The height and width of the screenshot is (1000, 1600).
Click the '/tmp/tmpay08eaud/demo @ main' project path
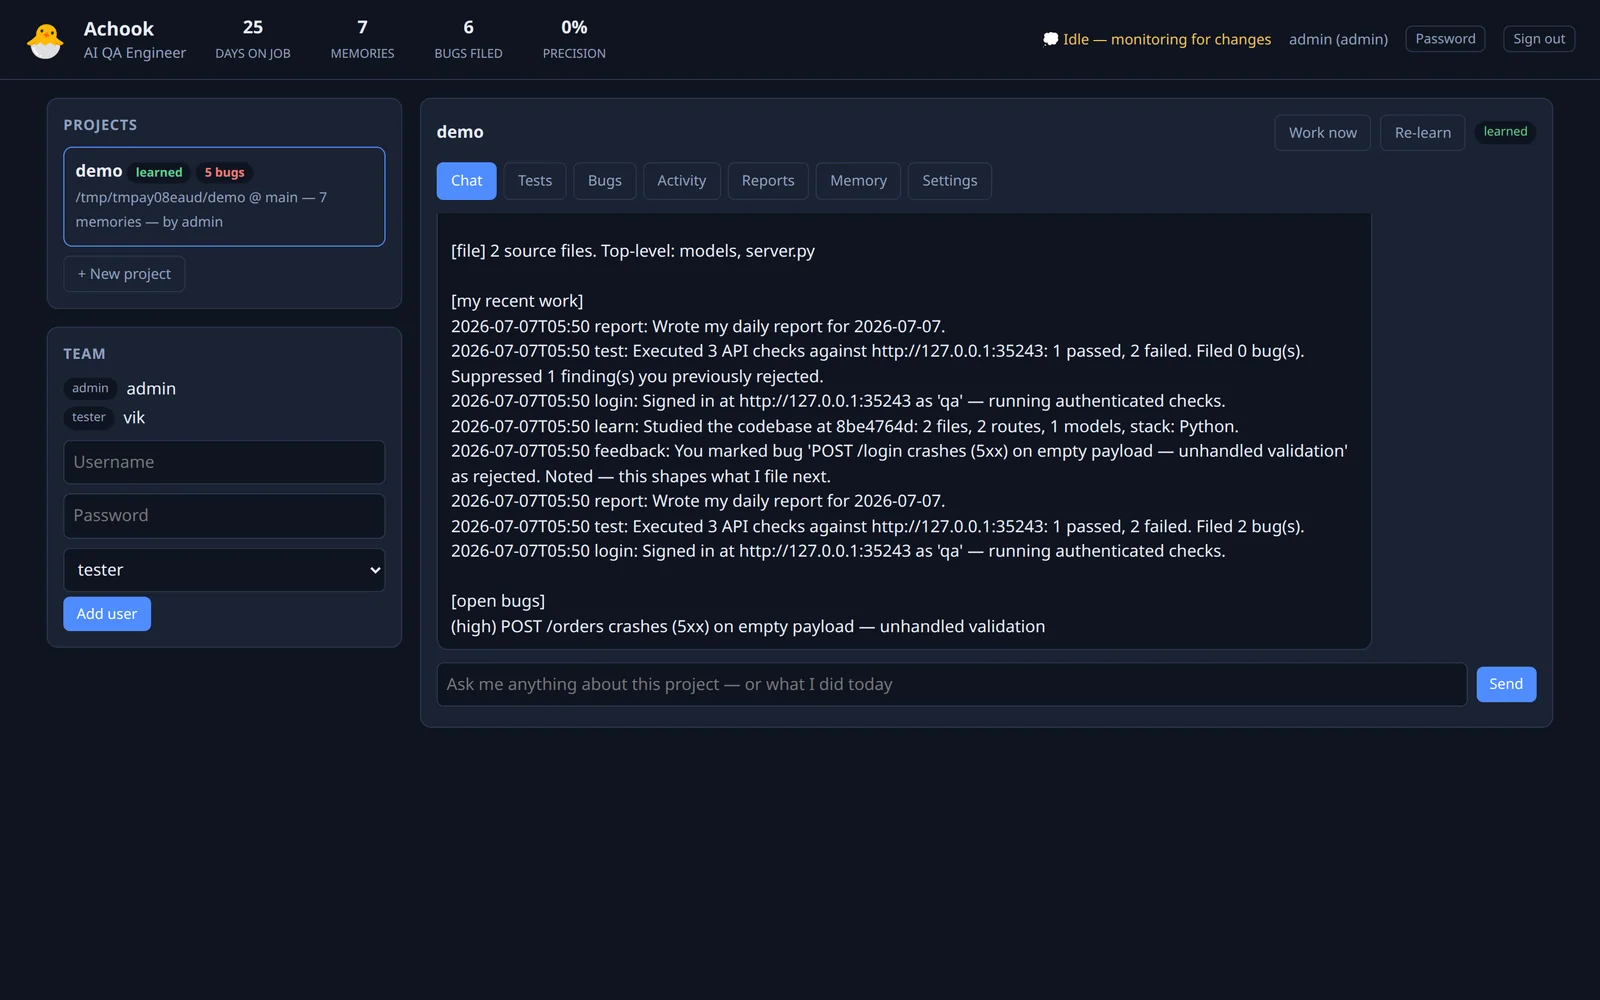(187, 197)
